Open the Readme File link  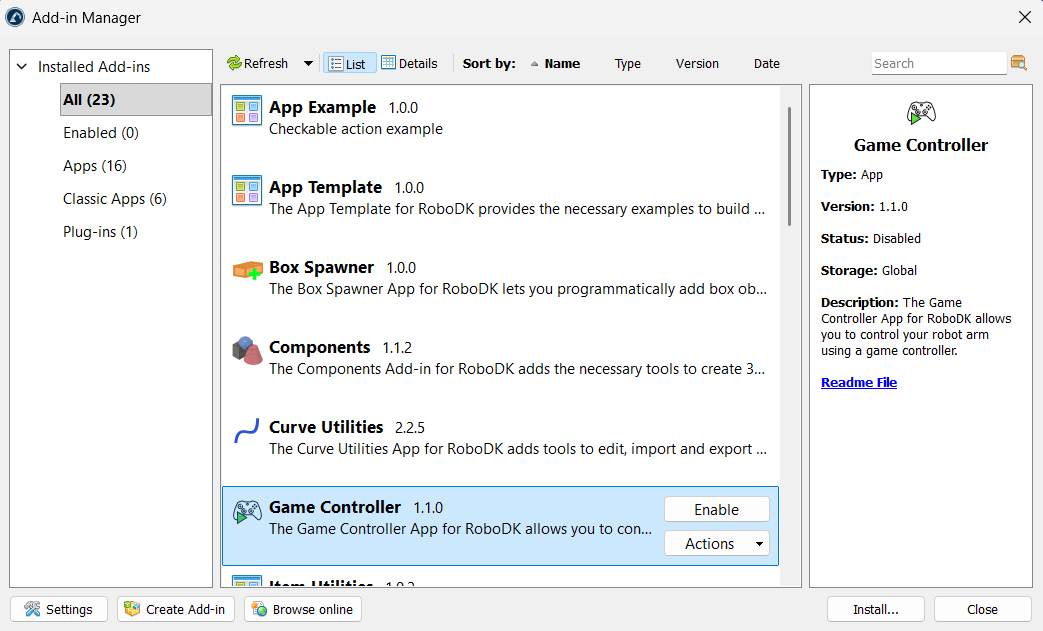(858, 383)
